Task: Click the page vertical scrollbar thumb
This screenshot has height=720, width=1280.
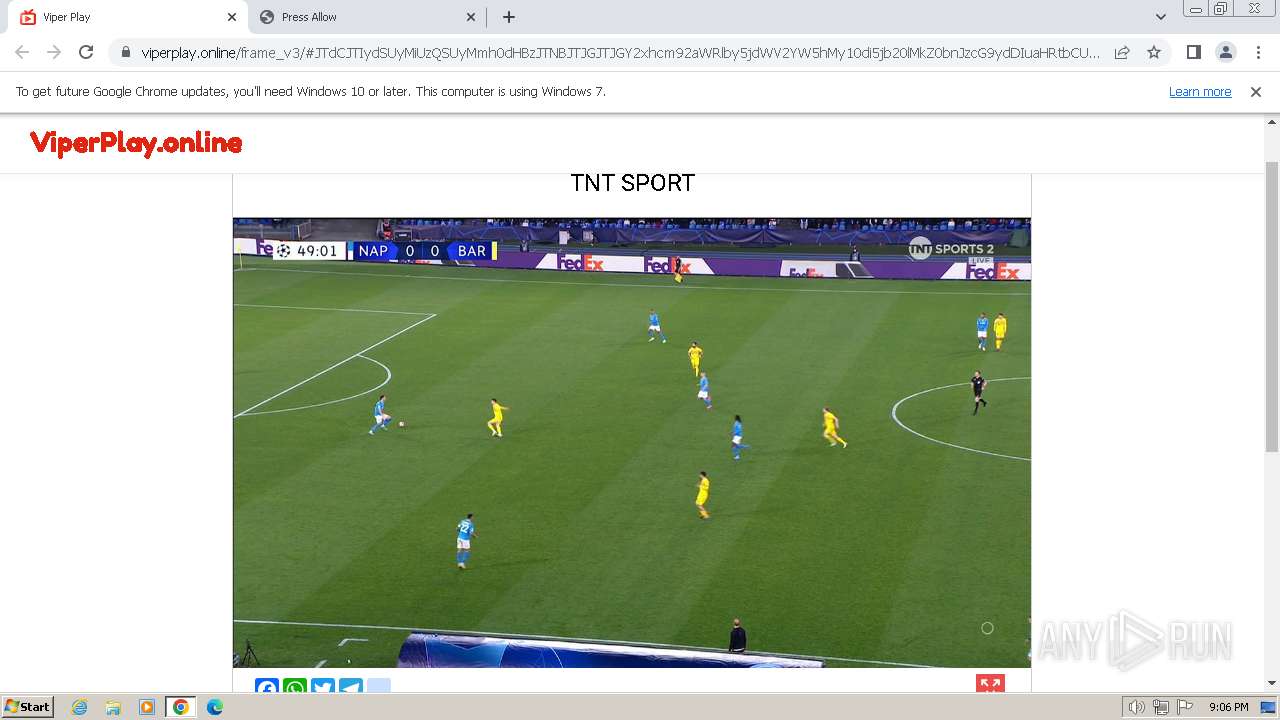Action: [1272, 305]
